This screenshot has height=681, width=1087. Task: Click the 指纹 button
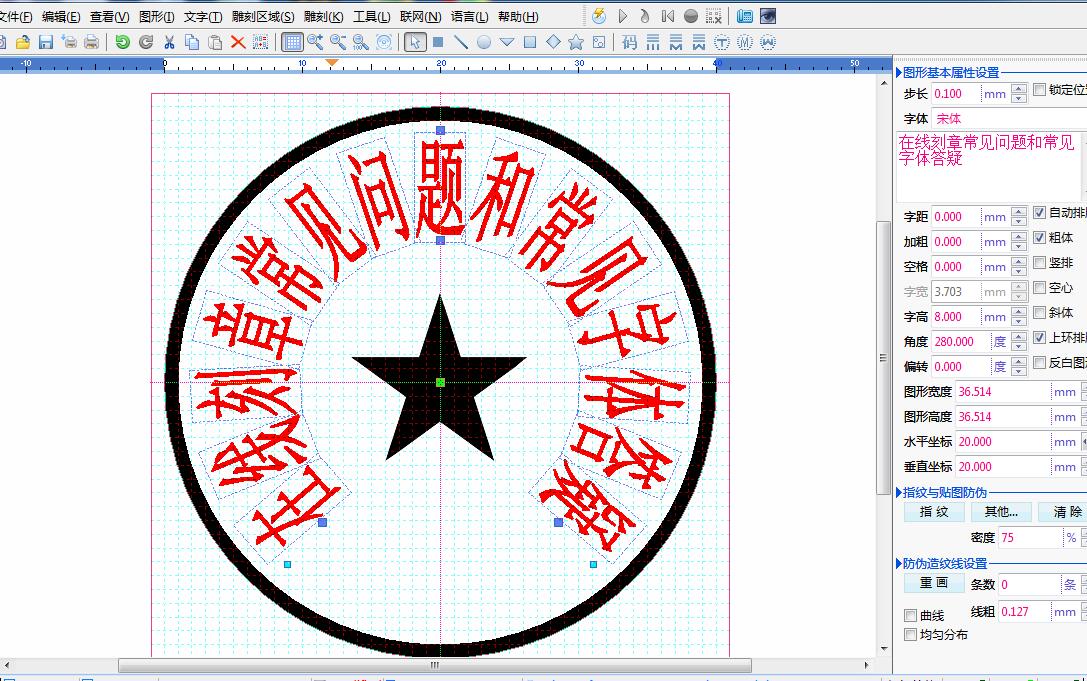point(933,512)
